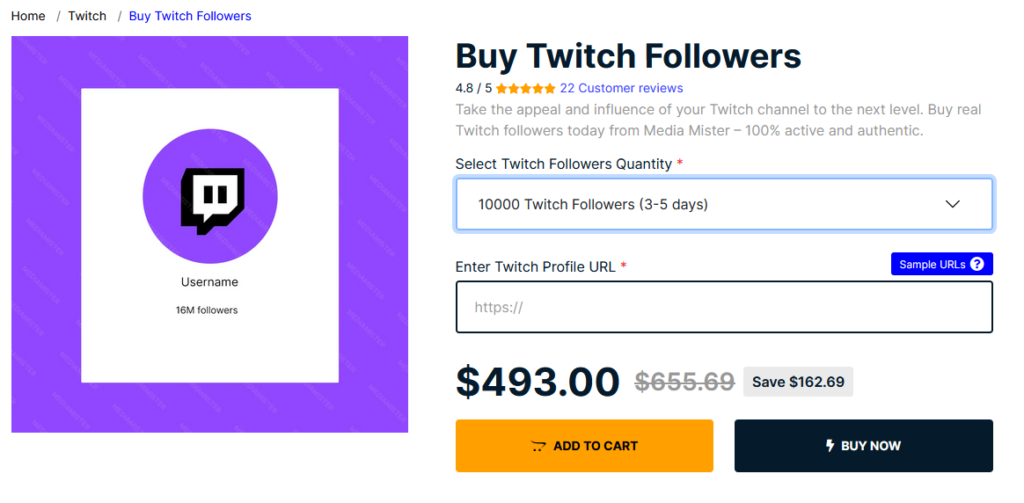Viewport: 1024px width, 503px height.
Task: Click the cart icon on Add to Cart
Action: tap(538, 446)
